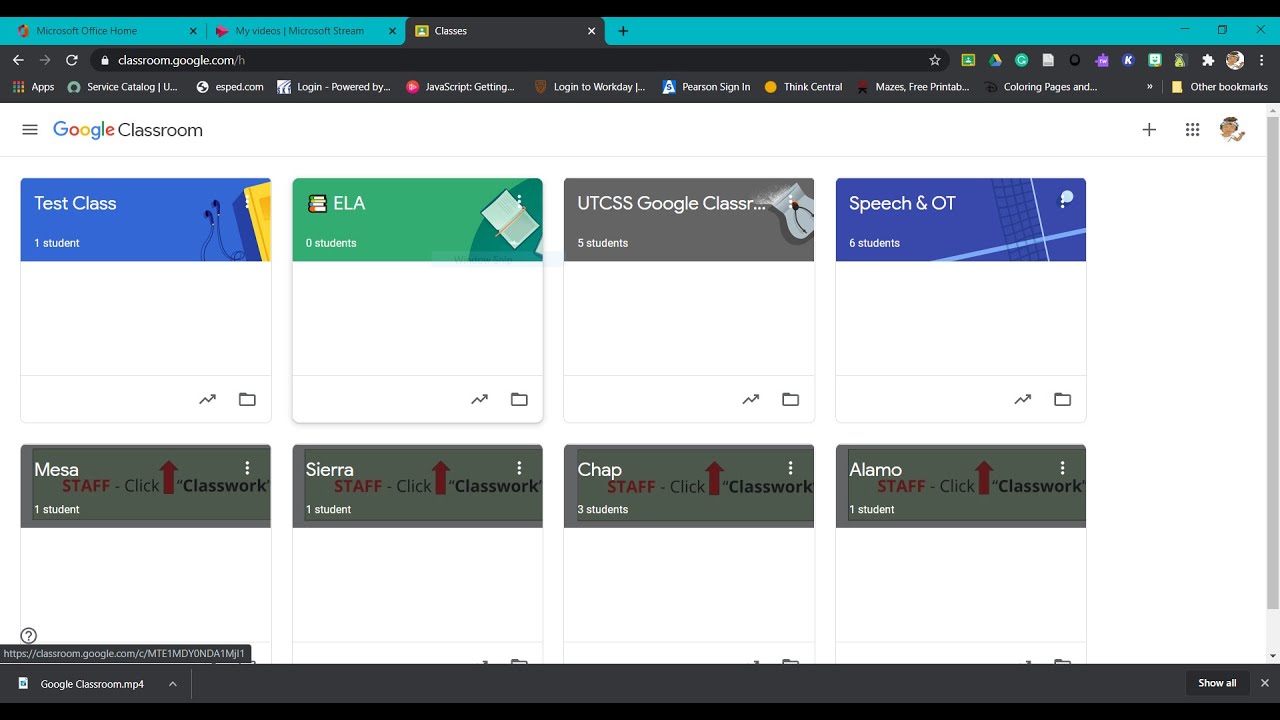This screenshot has height=720, width=1280.
Task: Close the downloads bar
Action: pyautogui.click(x=1264, y=683)
